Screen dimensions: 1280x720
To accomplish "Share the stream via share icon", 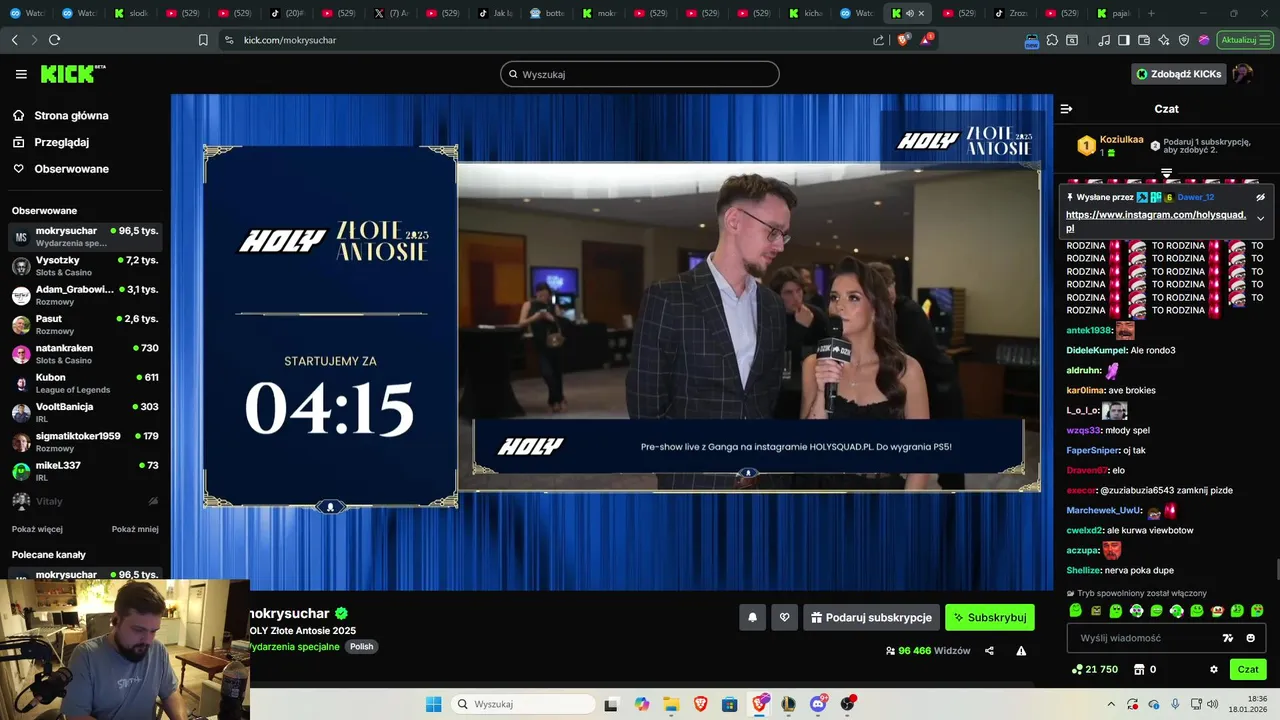I will (x=989, y=651).
